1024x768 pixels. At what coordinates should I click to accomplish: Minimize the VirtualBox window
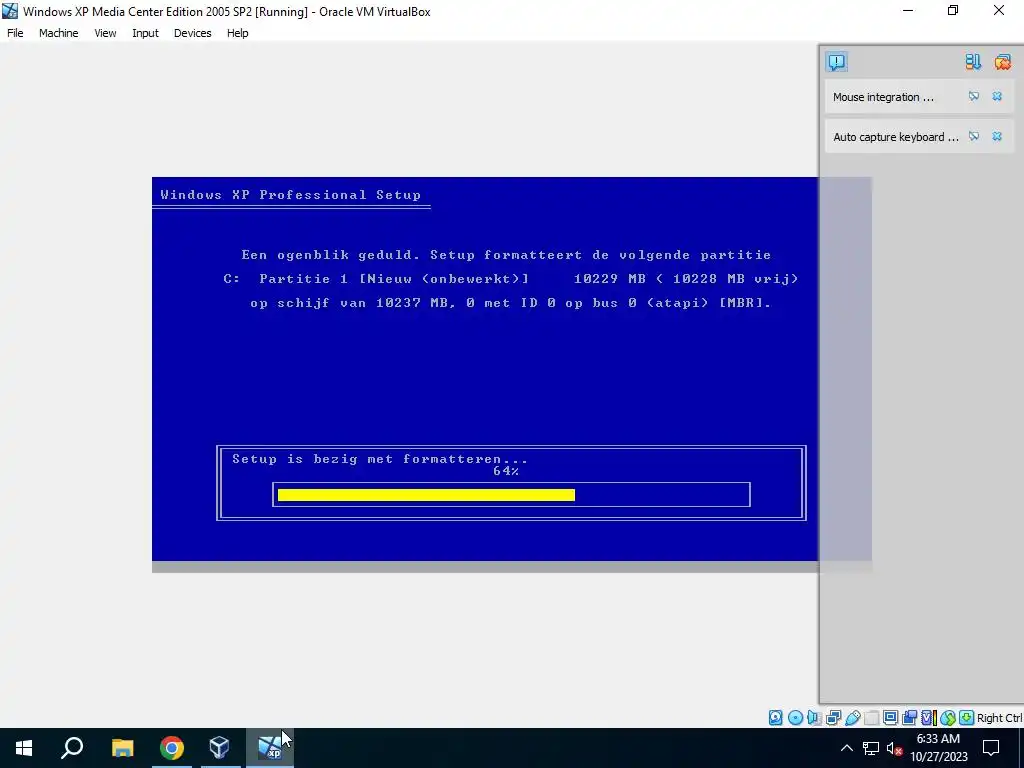point(908,10)
